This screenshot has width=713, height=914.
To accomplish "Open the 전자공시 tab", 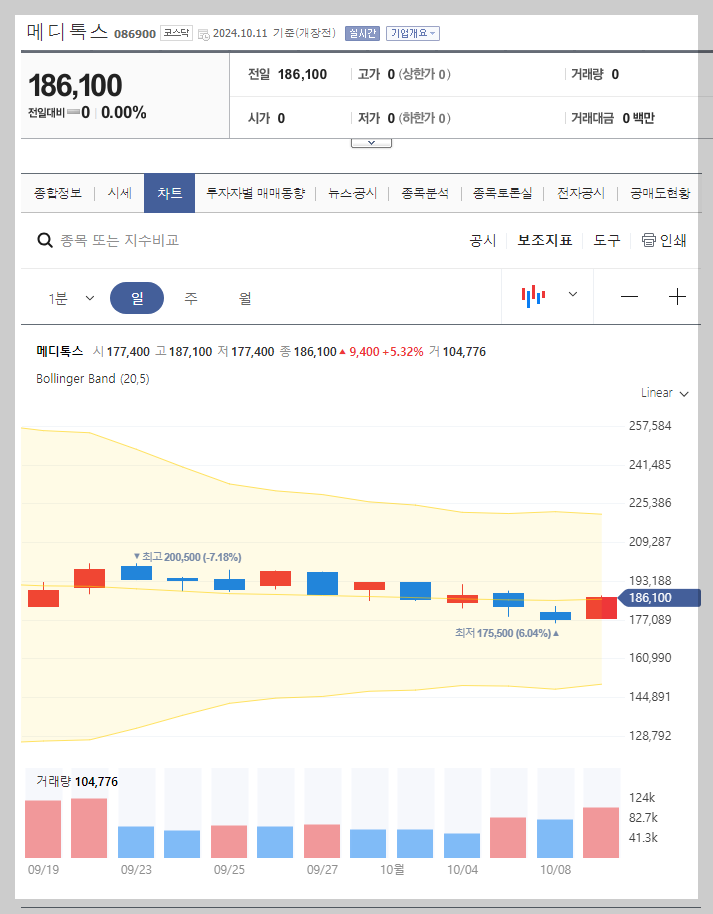I will click(581, 193).
